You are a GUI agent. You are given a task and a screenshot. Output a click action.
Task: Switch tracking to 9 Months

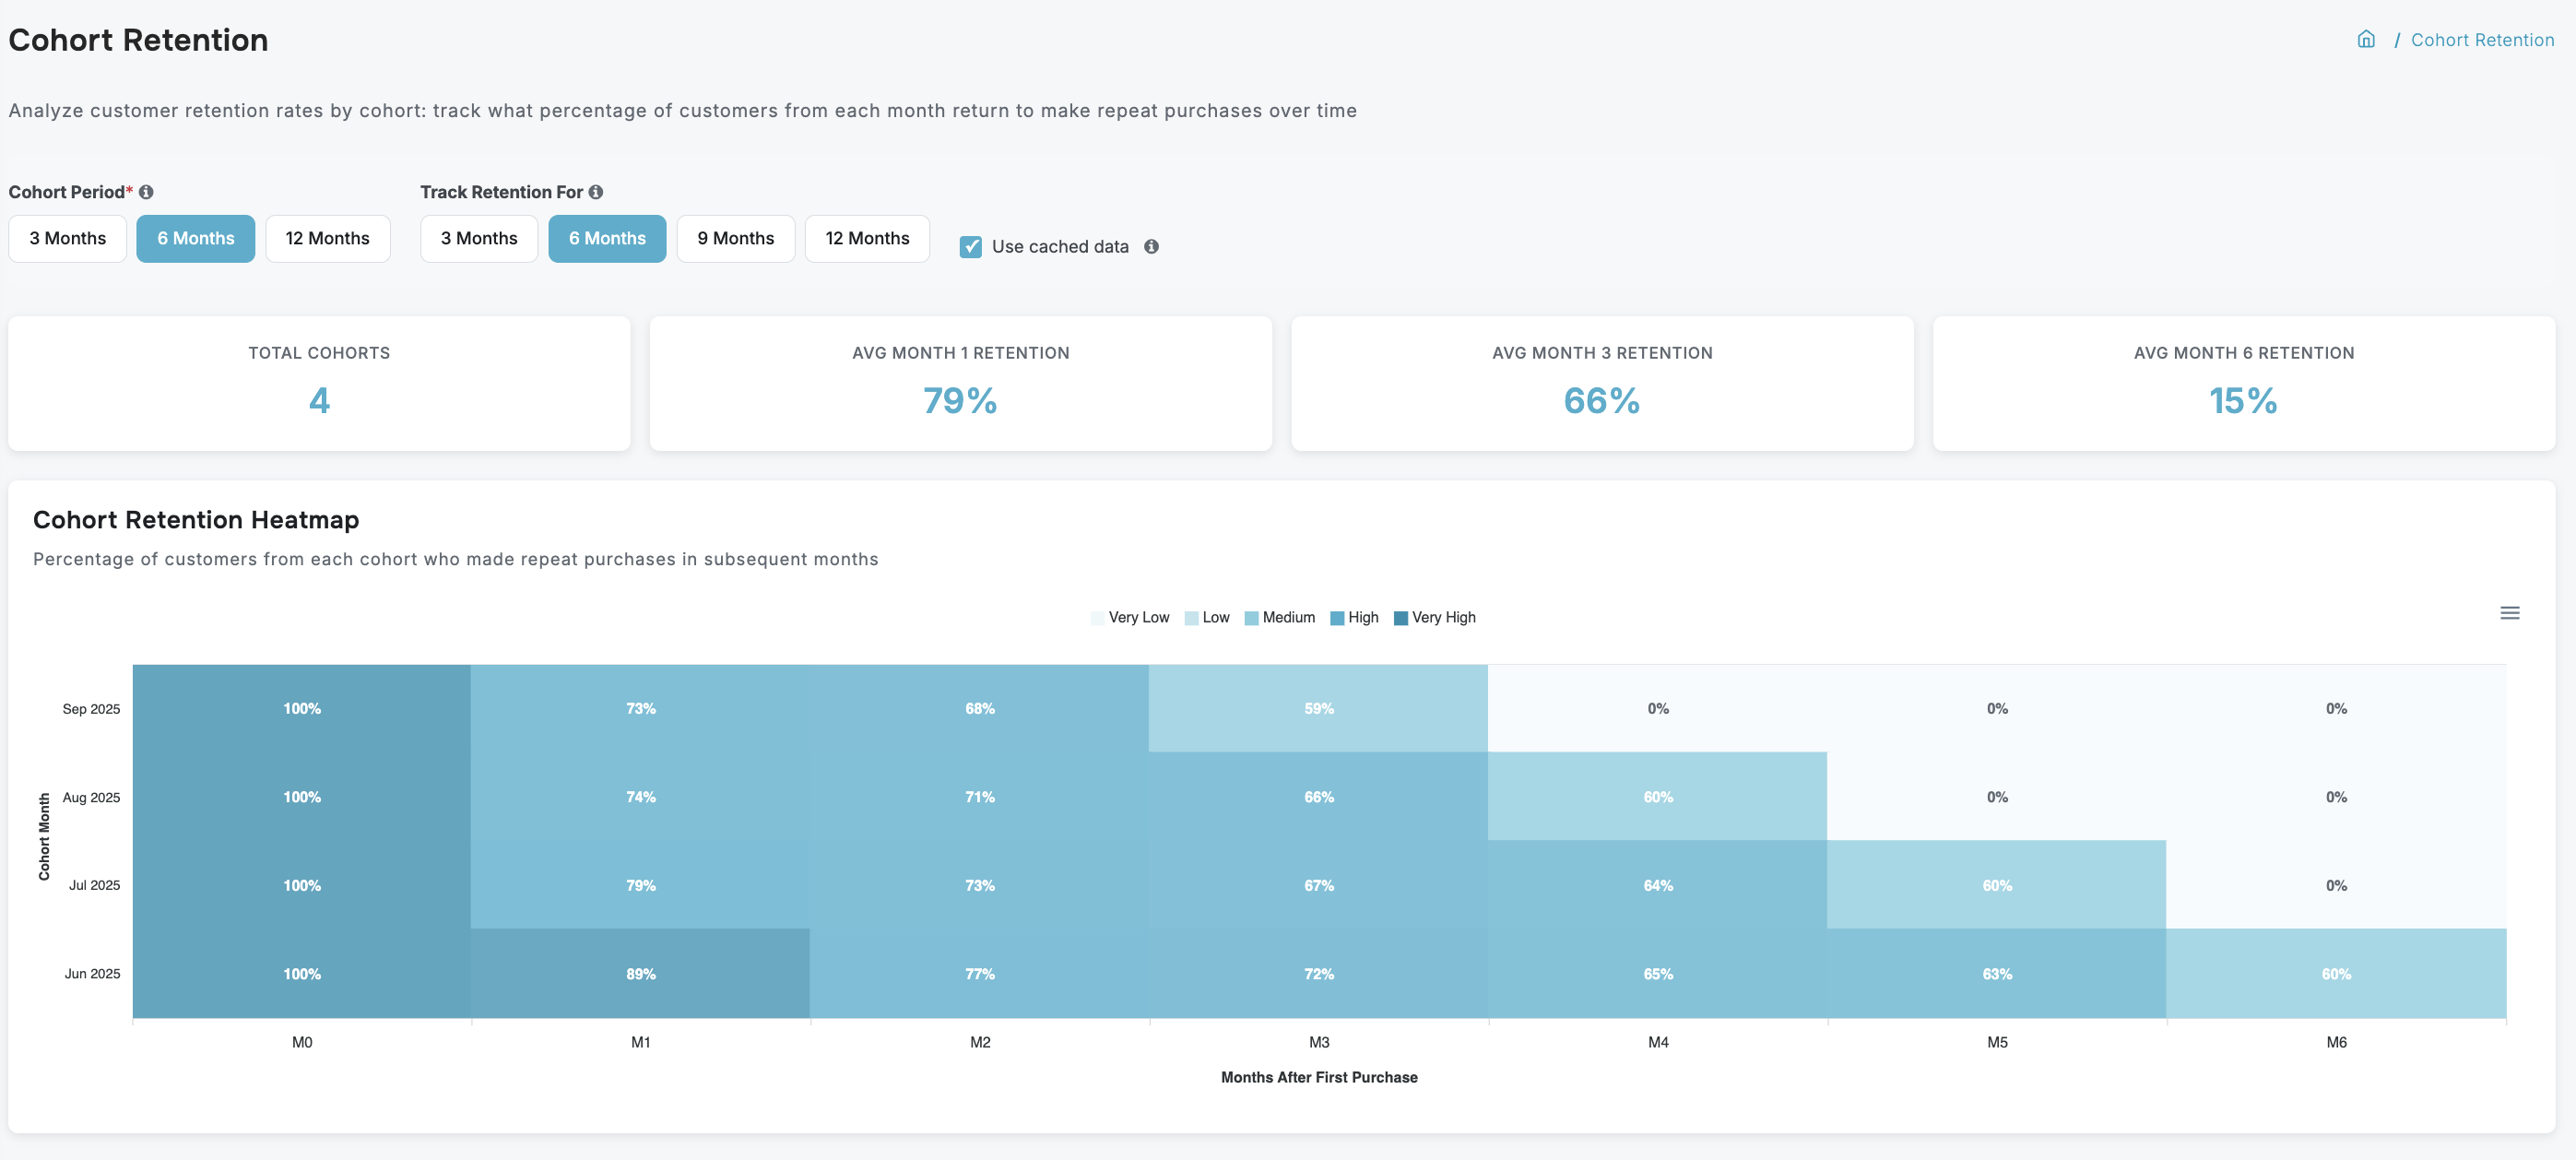coord(735,238)
